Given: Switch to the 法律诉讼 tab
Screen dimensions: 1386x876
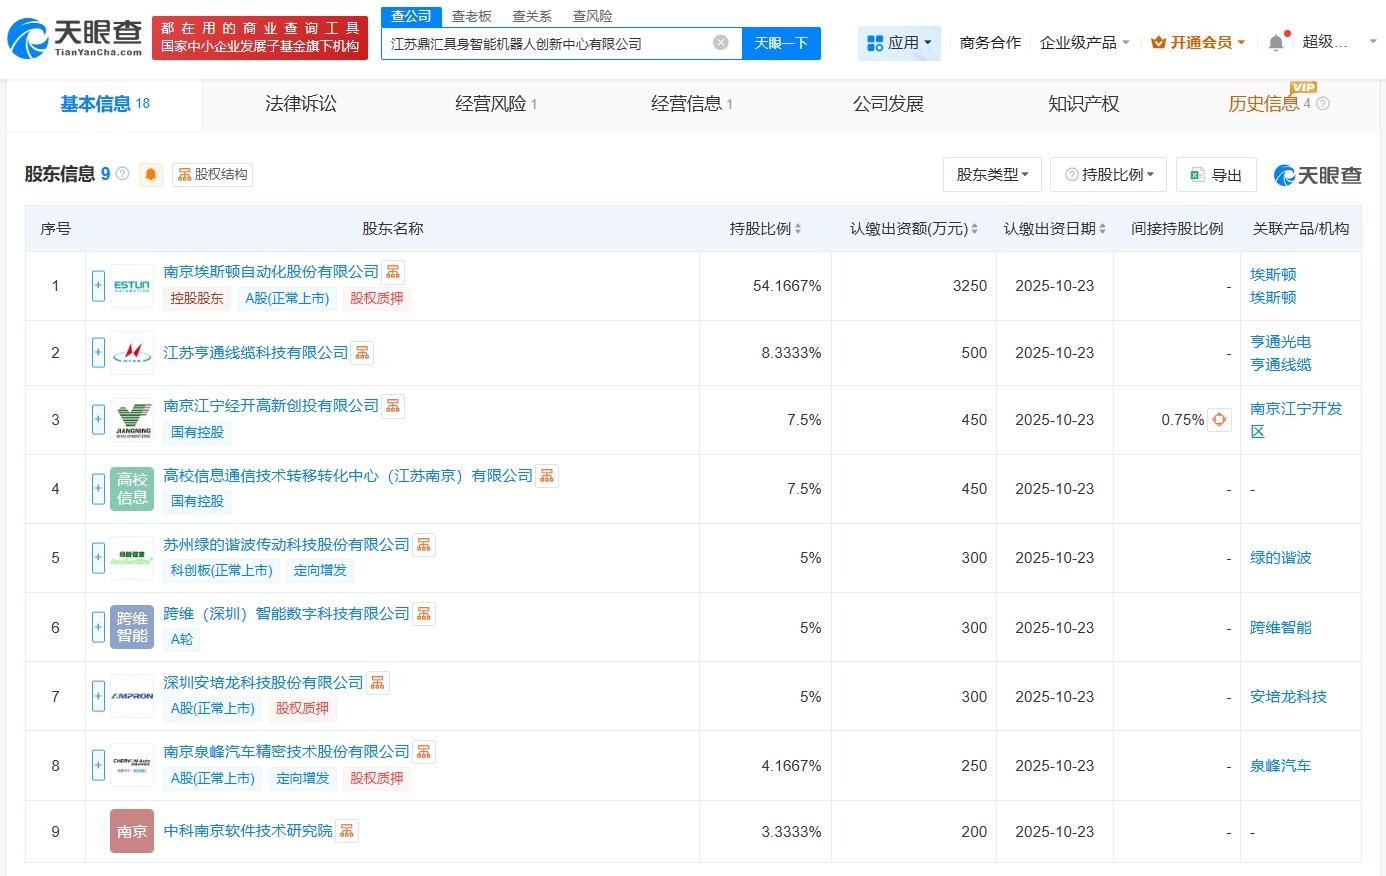Looking at the screenshot, I should 300,104.
